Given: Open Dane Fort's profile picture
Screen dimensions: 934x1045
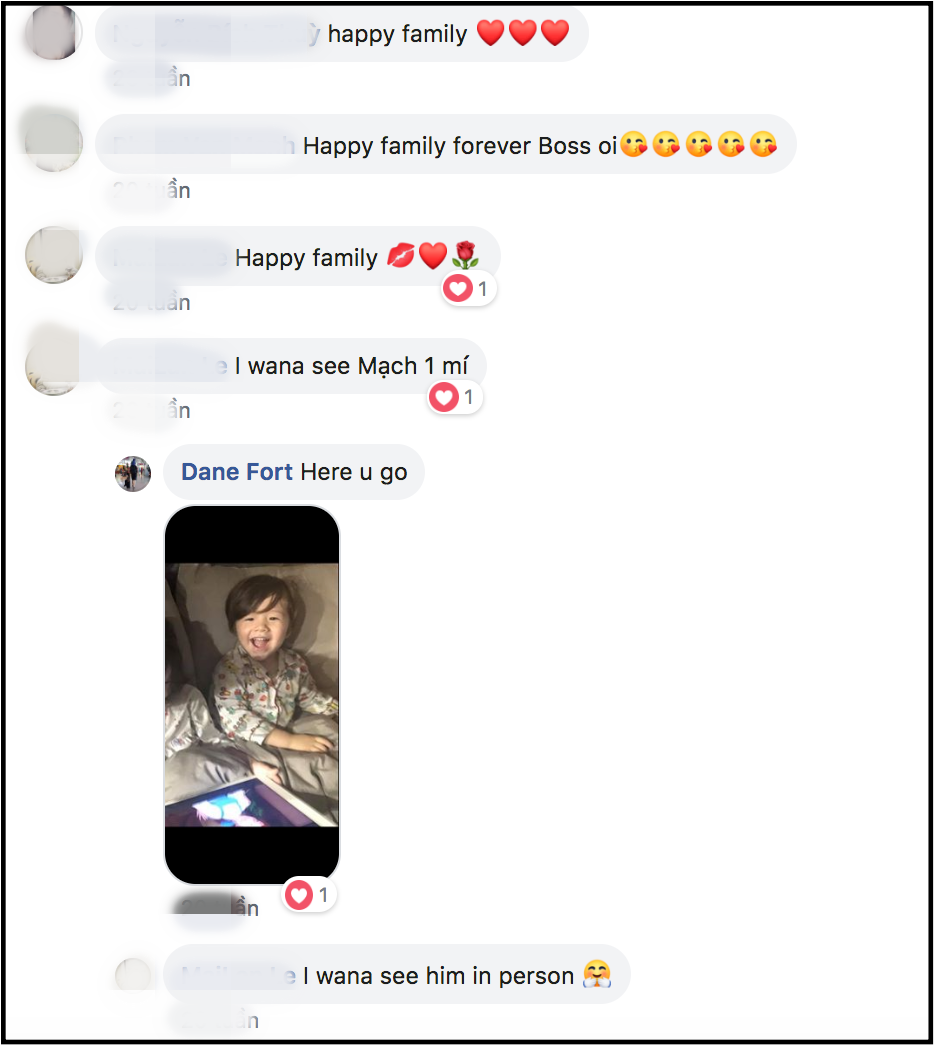Looking at the screenshot, I should (x=133, y=474).
